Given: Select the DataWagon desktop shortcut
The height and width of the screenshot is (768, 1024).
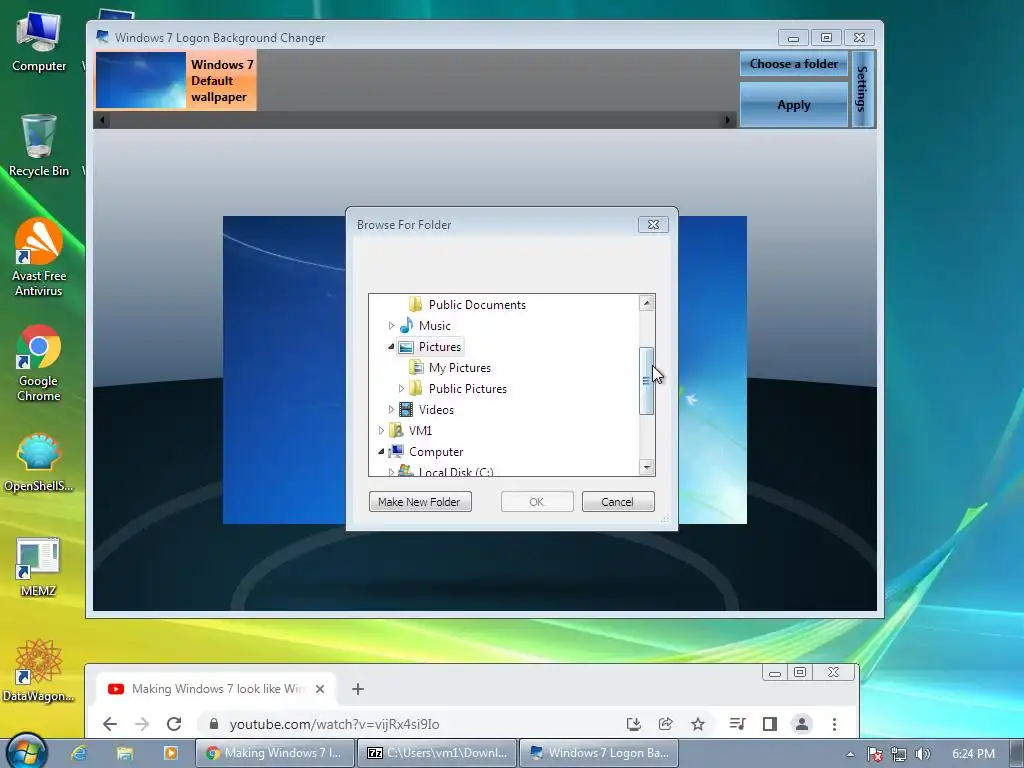Looking at the screenshot, I should [39, 671].
